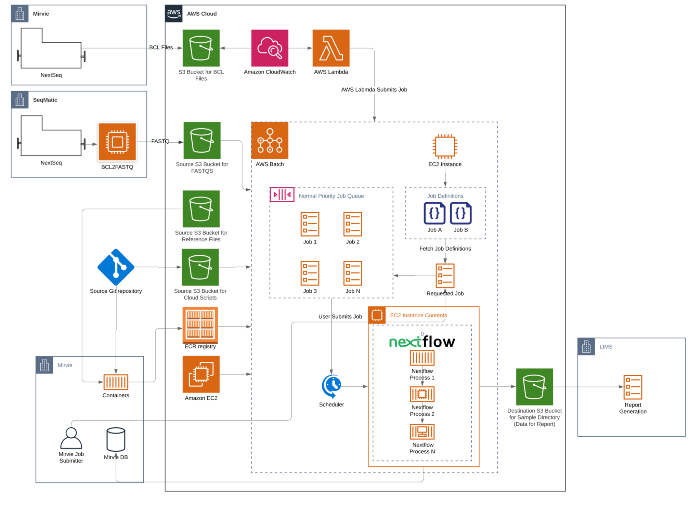Screen dimensions: 690x505
Task: Select the Report Generation icon
Action: [x=633, y=387]
